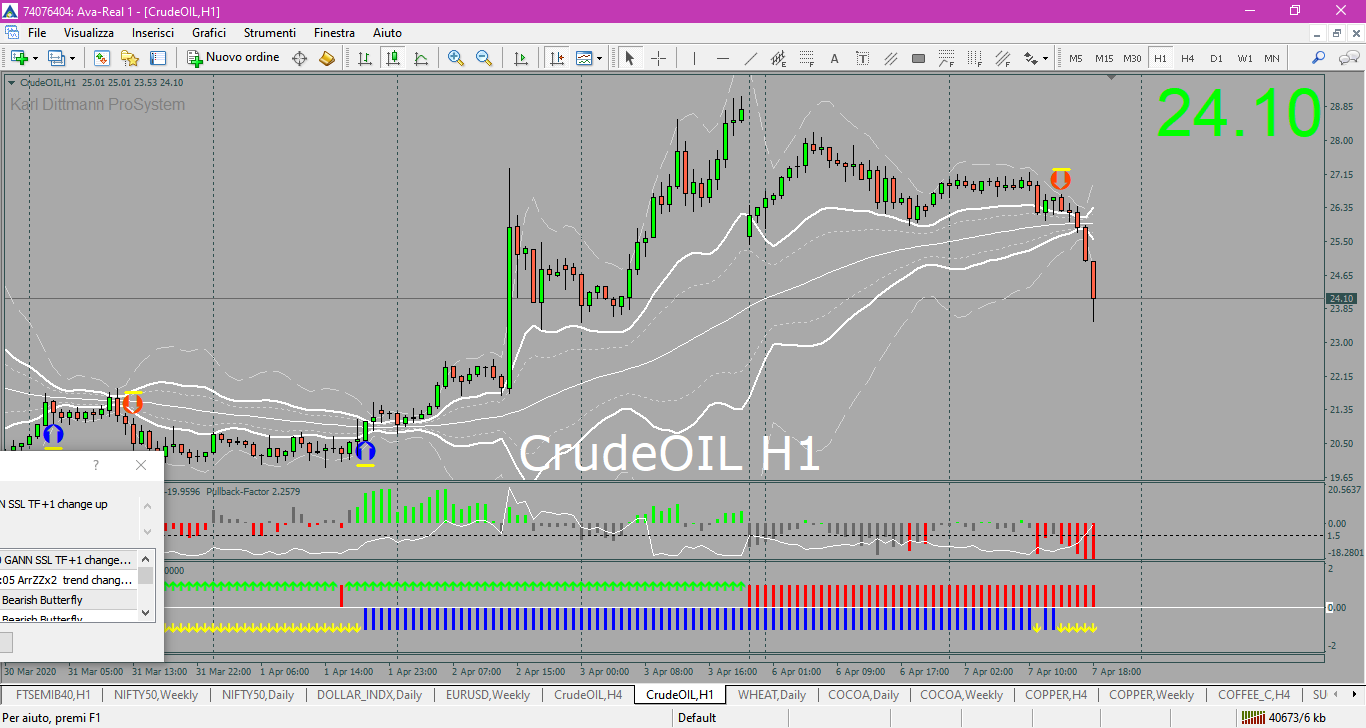The image size is (1366, 728).
Task: Open the Inserisci menu
Action: tap(153, 33)
